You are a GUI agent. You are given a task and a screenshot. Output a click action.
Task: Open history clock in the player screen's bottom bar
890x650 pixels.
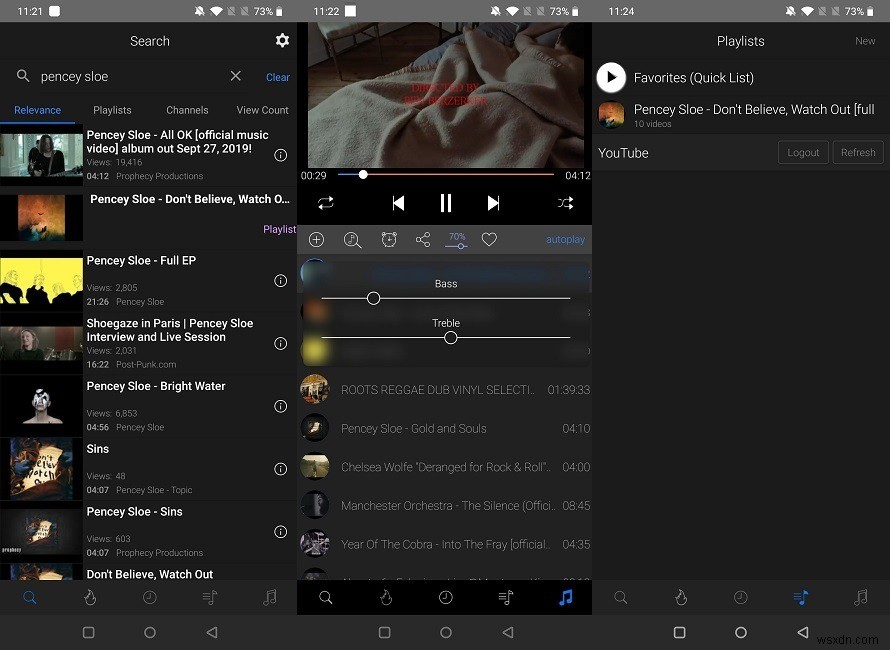(446, 597)
